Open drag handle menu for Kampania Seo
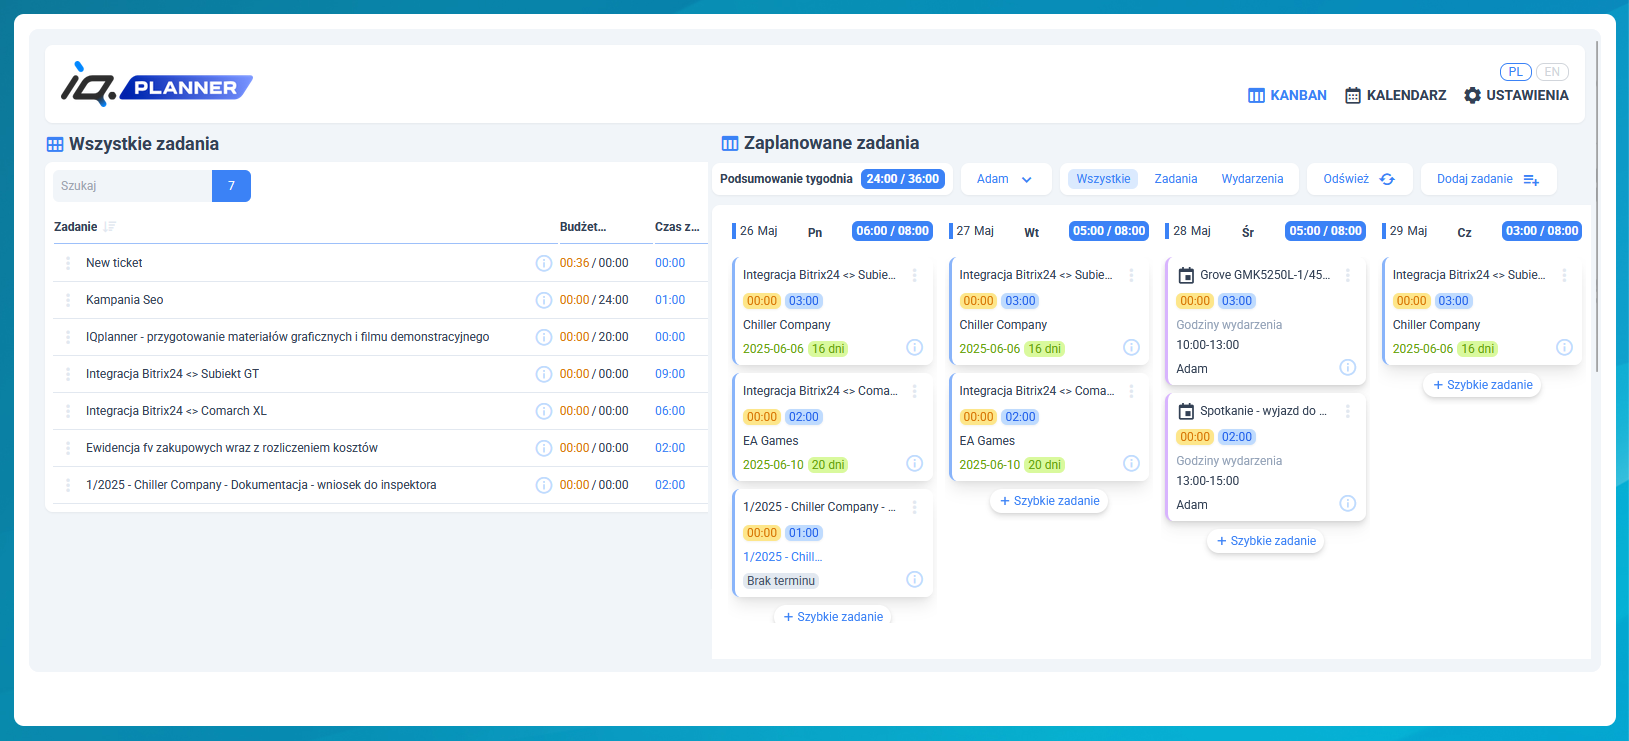This screenshot has height=741, width=1629. 68,300
